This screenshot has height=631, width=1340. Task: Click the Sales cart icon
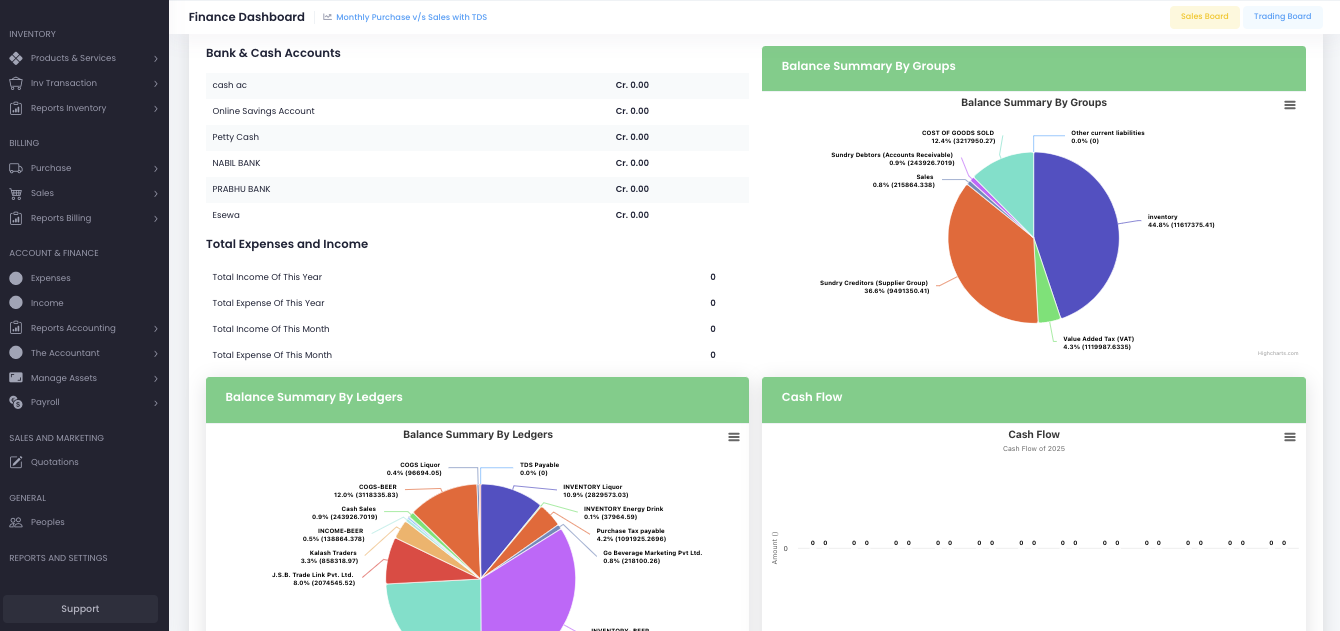[x=16, y=193]
